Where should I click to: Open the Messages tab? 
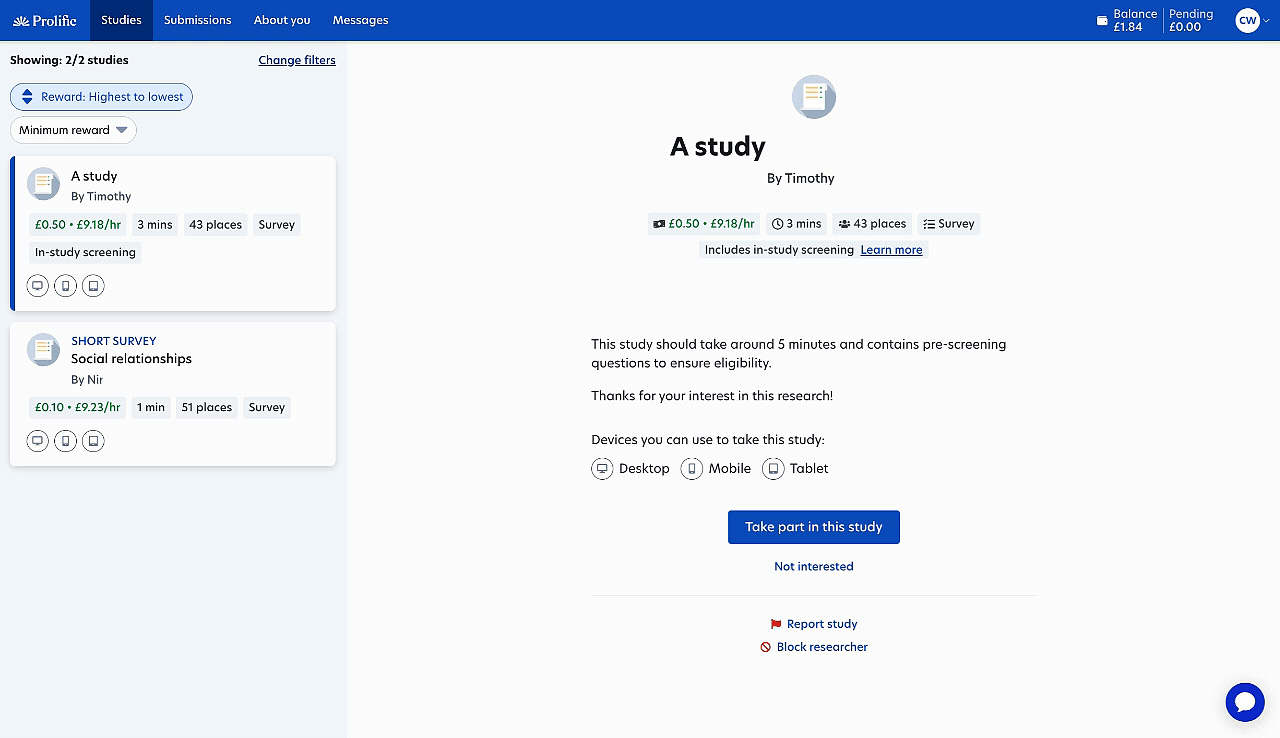(x=361, y=20)
